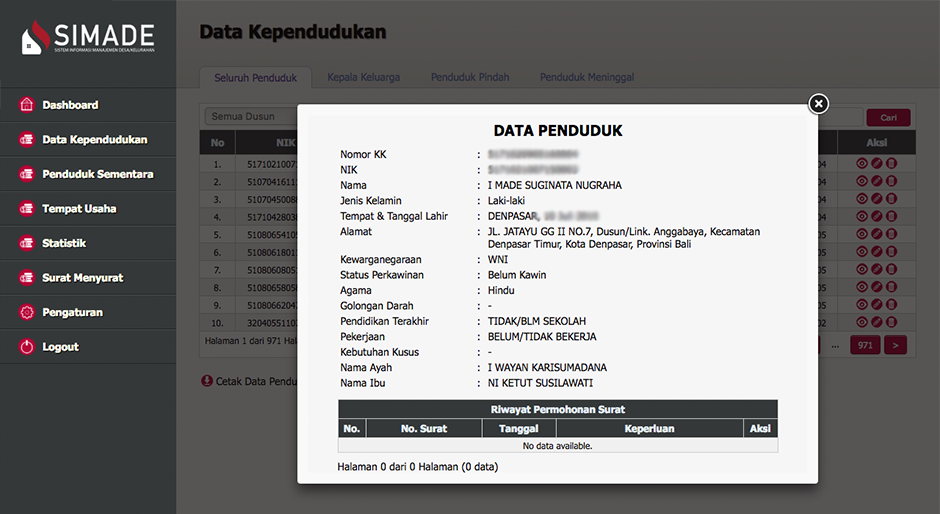The height and width of the screenshot is (514, 940).
Task: View details eye icon for row 2
Action: coord(862,181)
